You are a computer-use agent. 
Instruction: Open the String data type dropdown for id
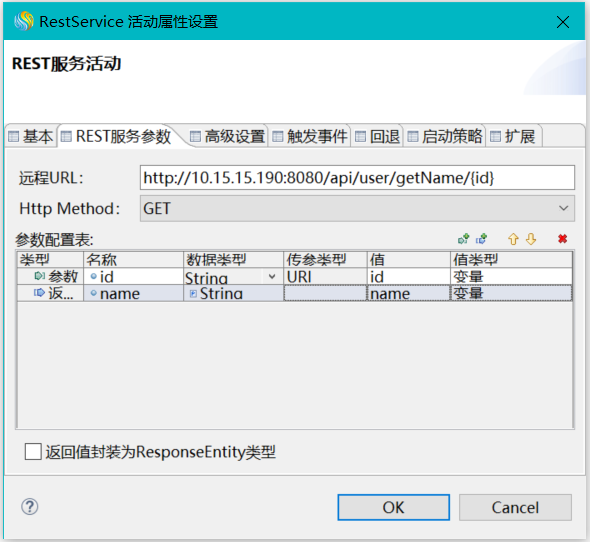(x=272, y=277)
